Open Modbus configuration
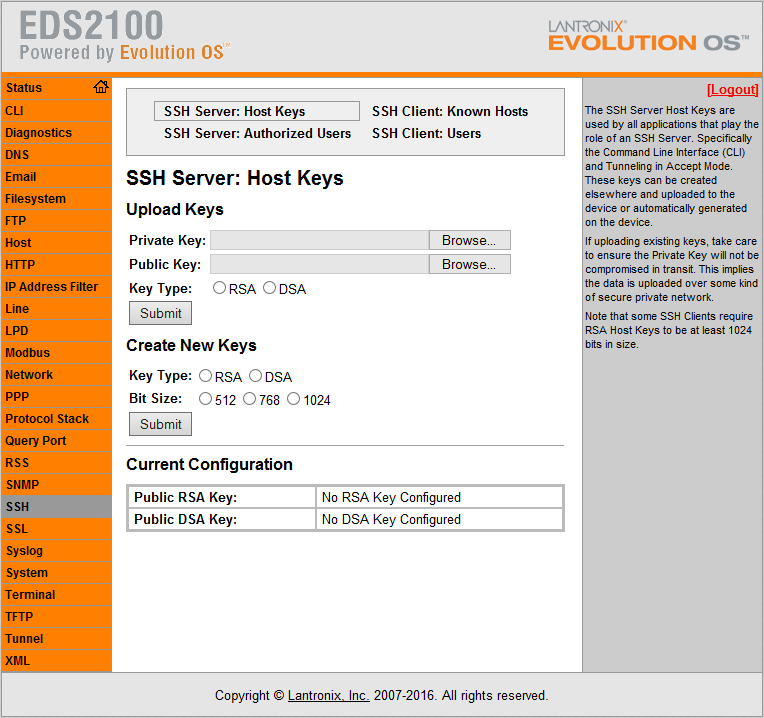 click(x=57, y=352)
